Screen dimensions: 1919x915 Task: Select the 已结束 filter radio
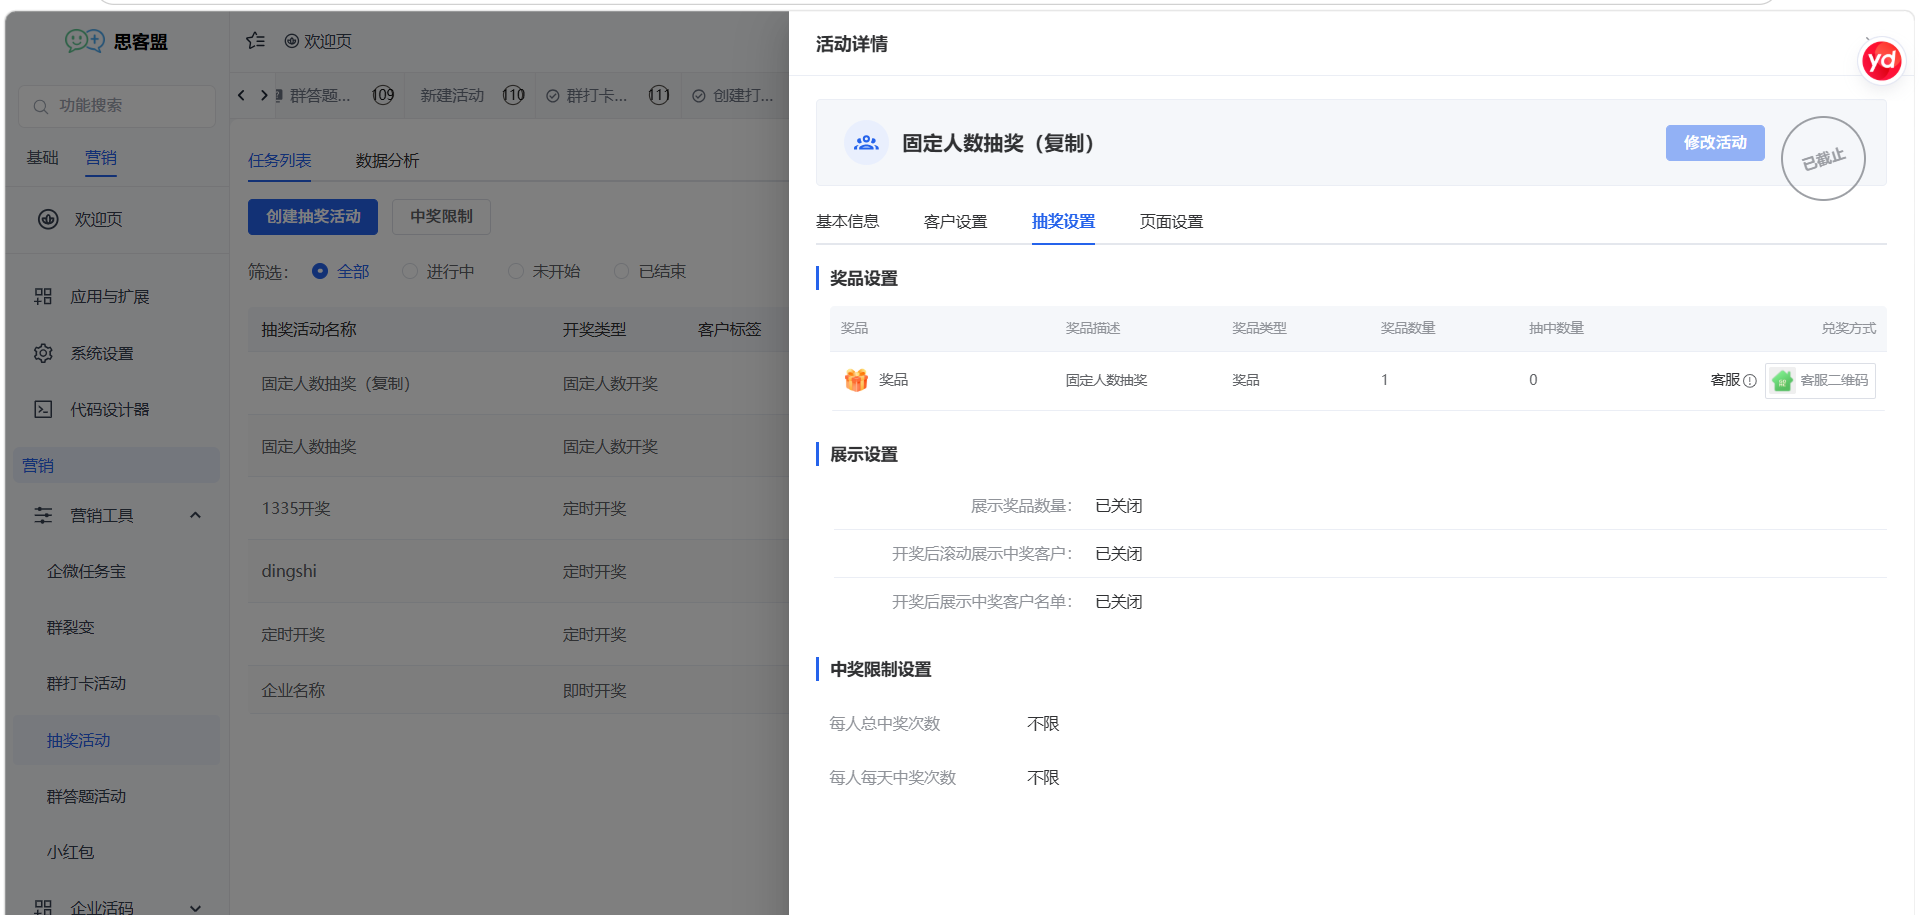pos(622,271)
